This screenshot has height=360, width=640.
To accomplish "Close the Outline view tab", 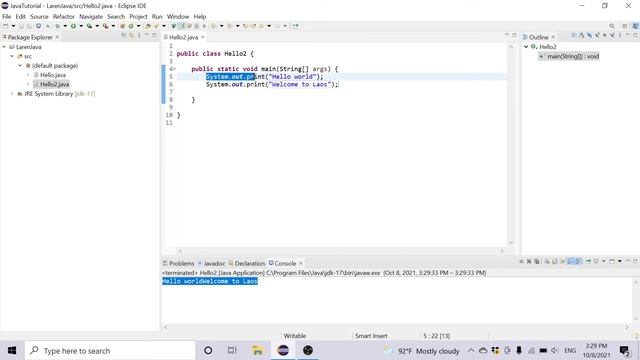I will [x=553, y=37].
